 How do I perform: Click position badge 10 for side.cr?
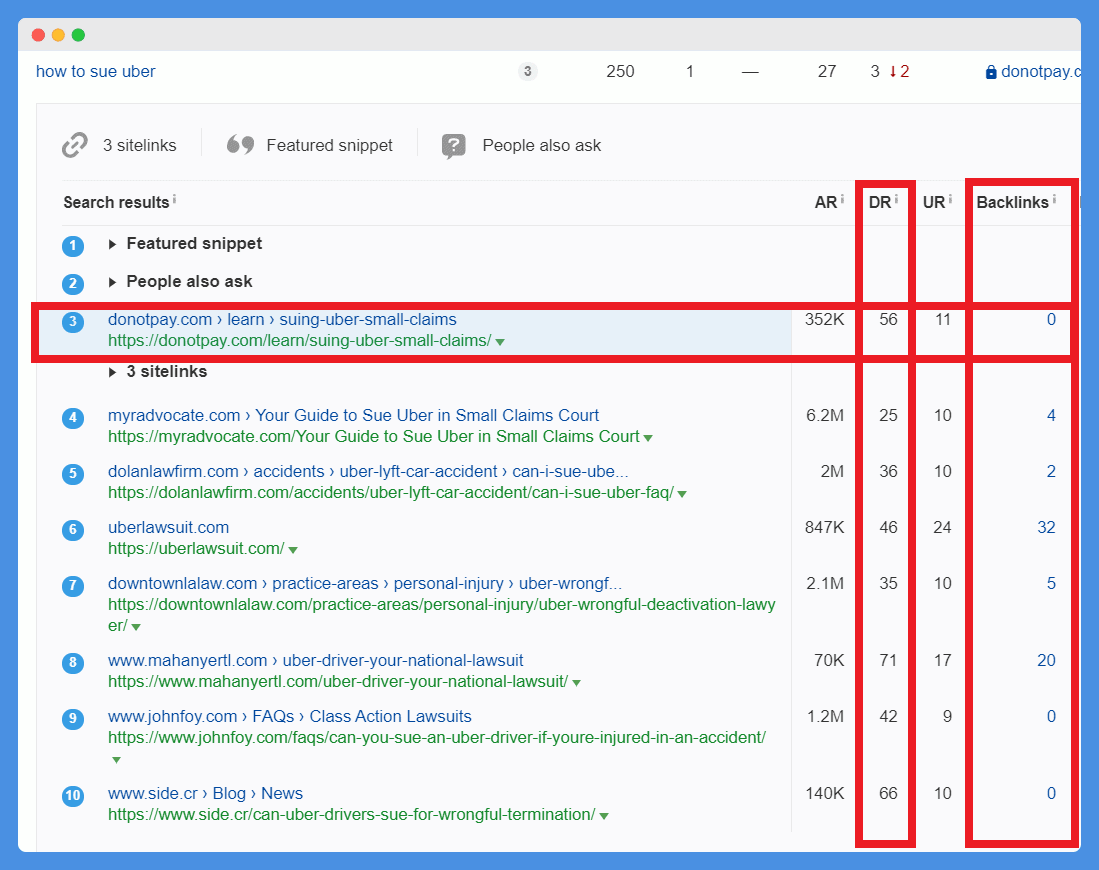(x=73, y=796)
